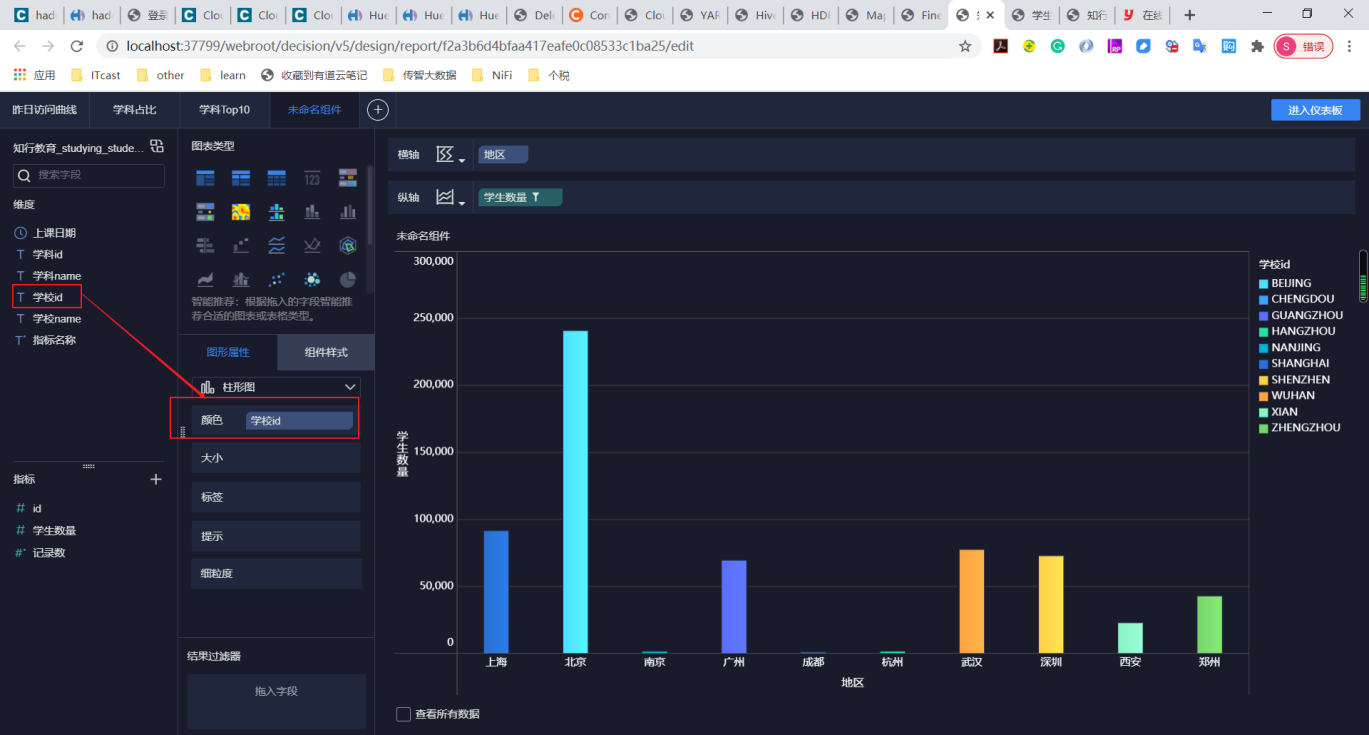The width and height of the screenshot is (1369, 735).
Task: Open the ITcast bookmark folder
Action: pyautogui.click(x=96, y=75)
